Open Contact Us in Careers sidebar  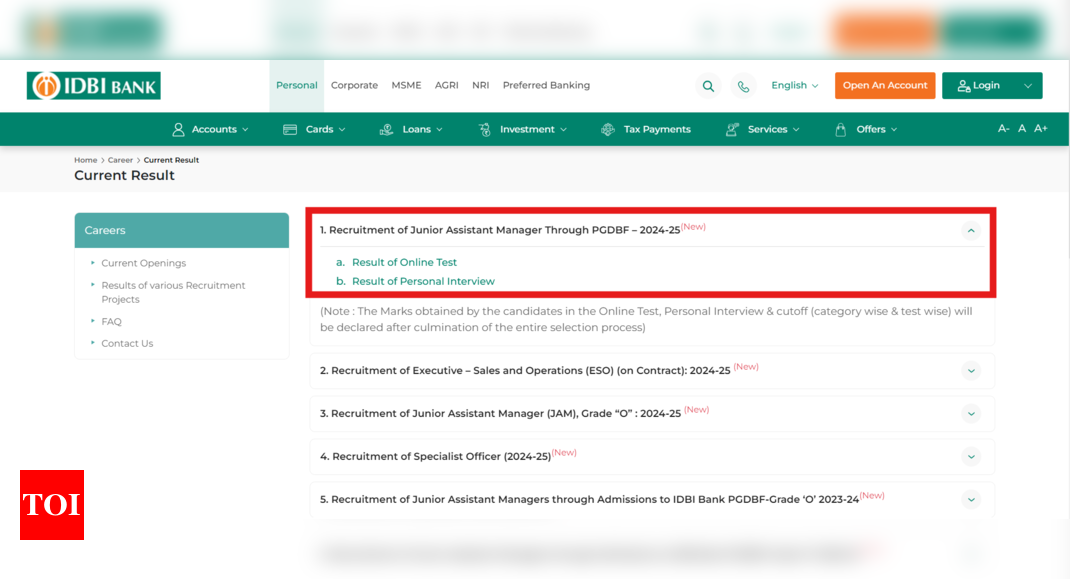tap(127, 343)
